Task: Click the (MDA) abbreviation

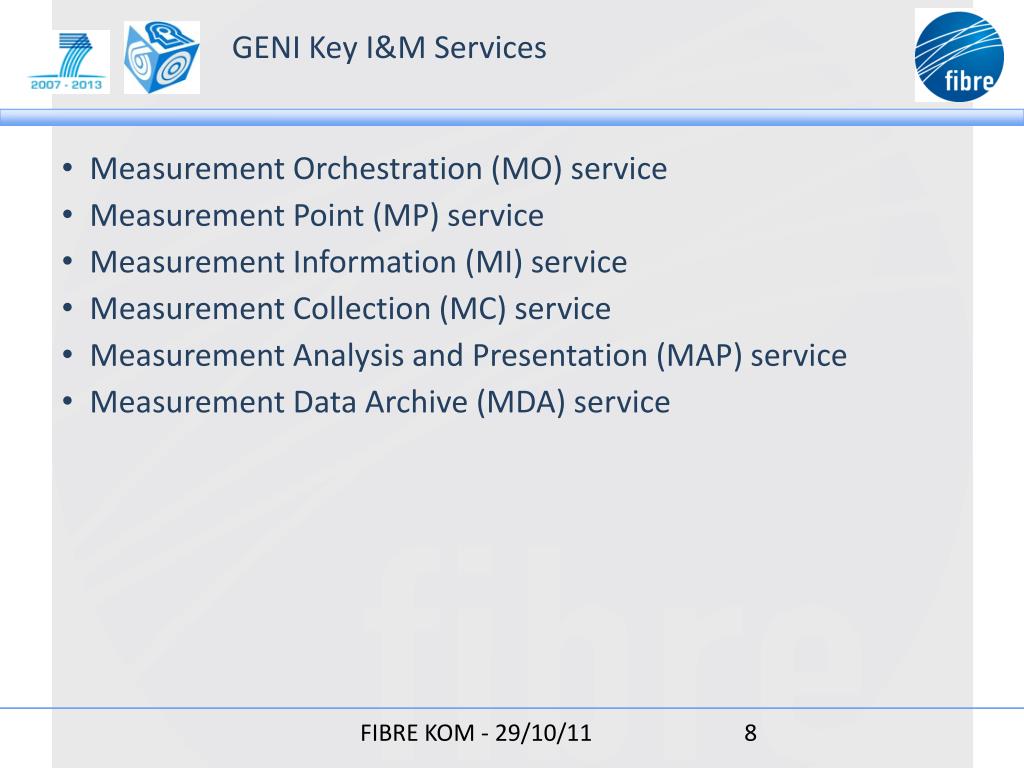Action: (520, 402)
